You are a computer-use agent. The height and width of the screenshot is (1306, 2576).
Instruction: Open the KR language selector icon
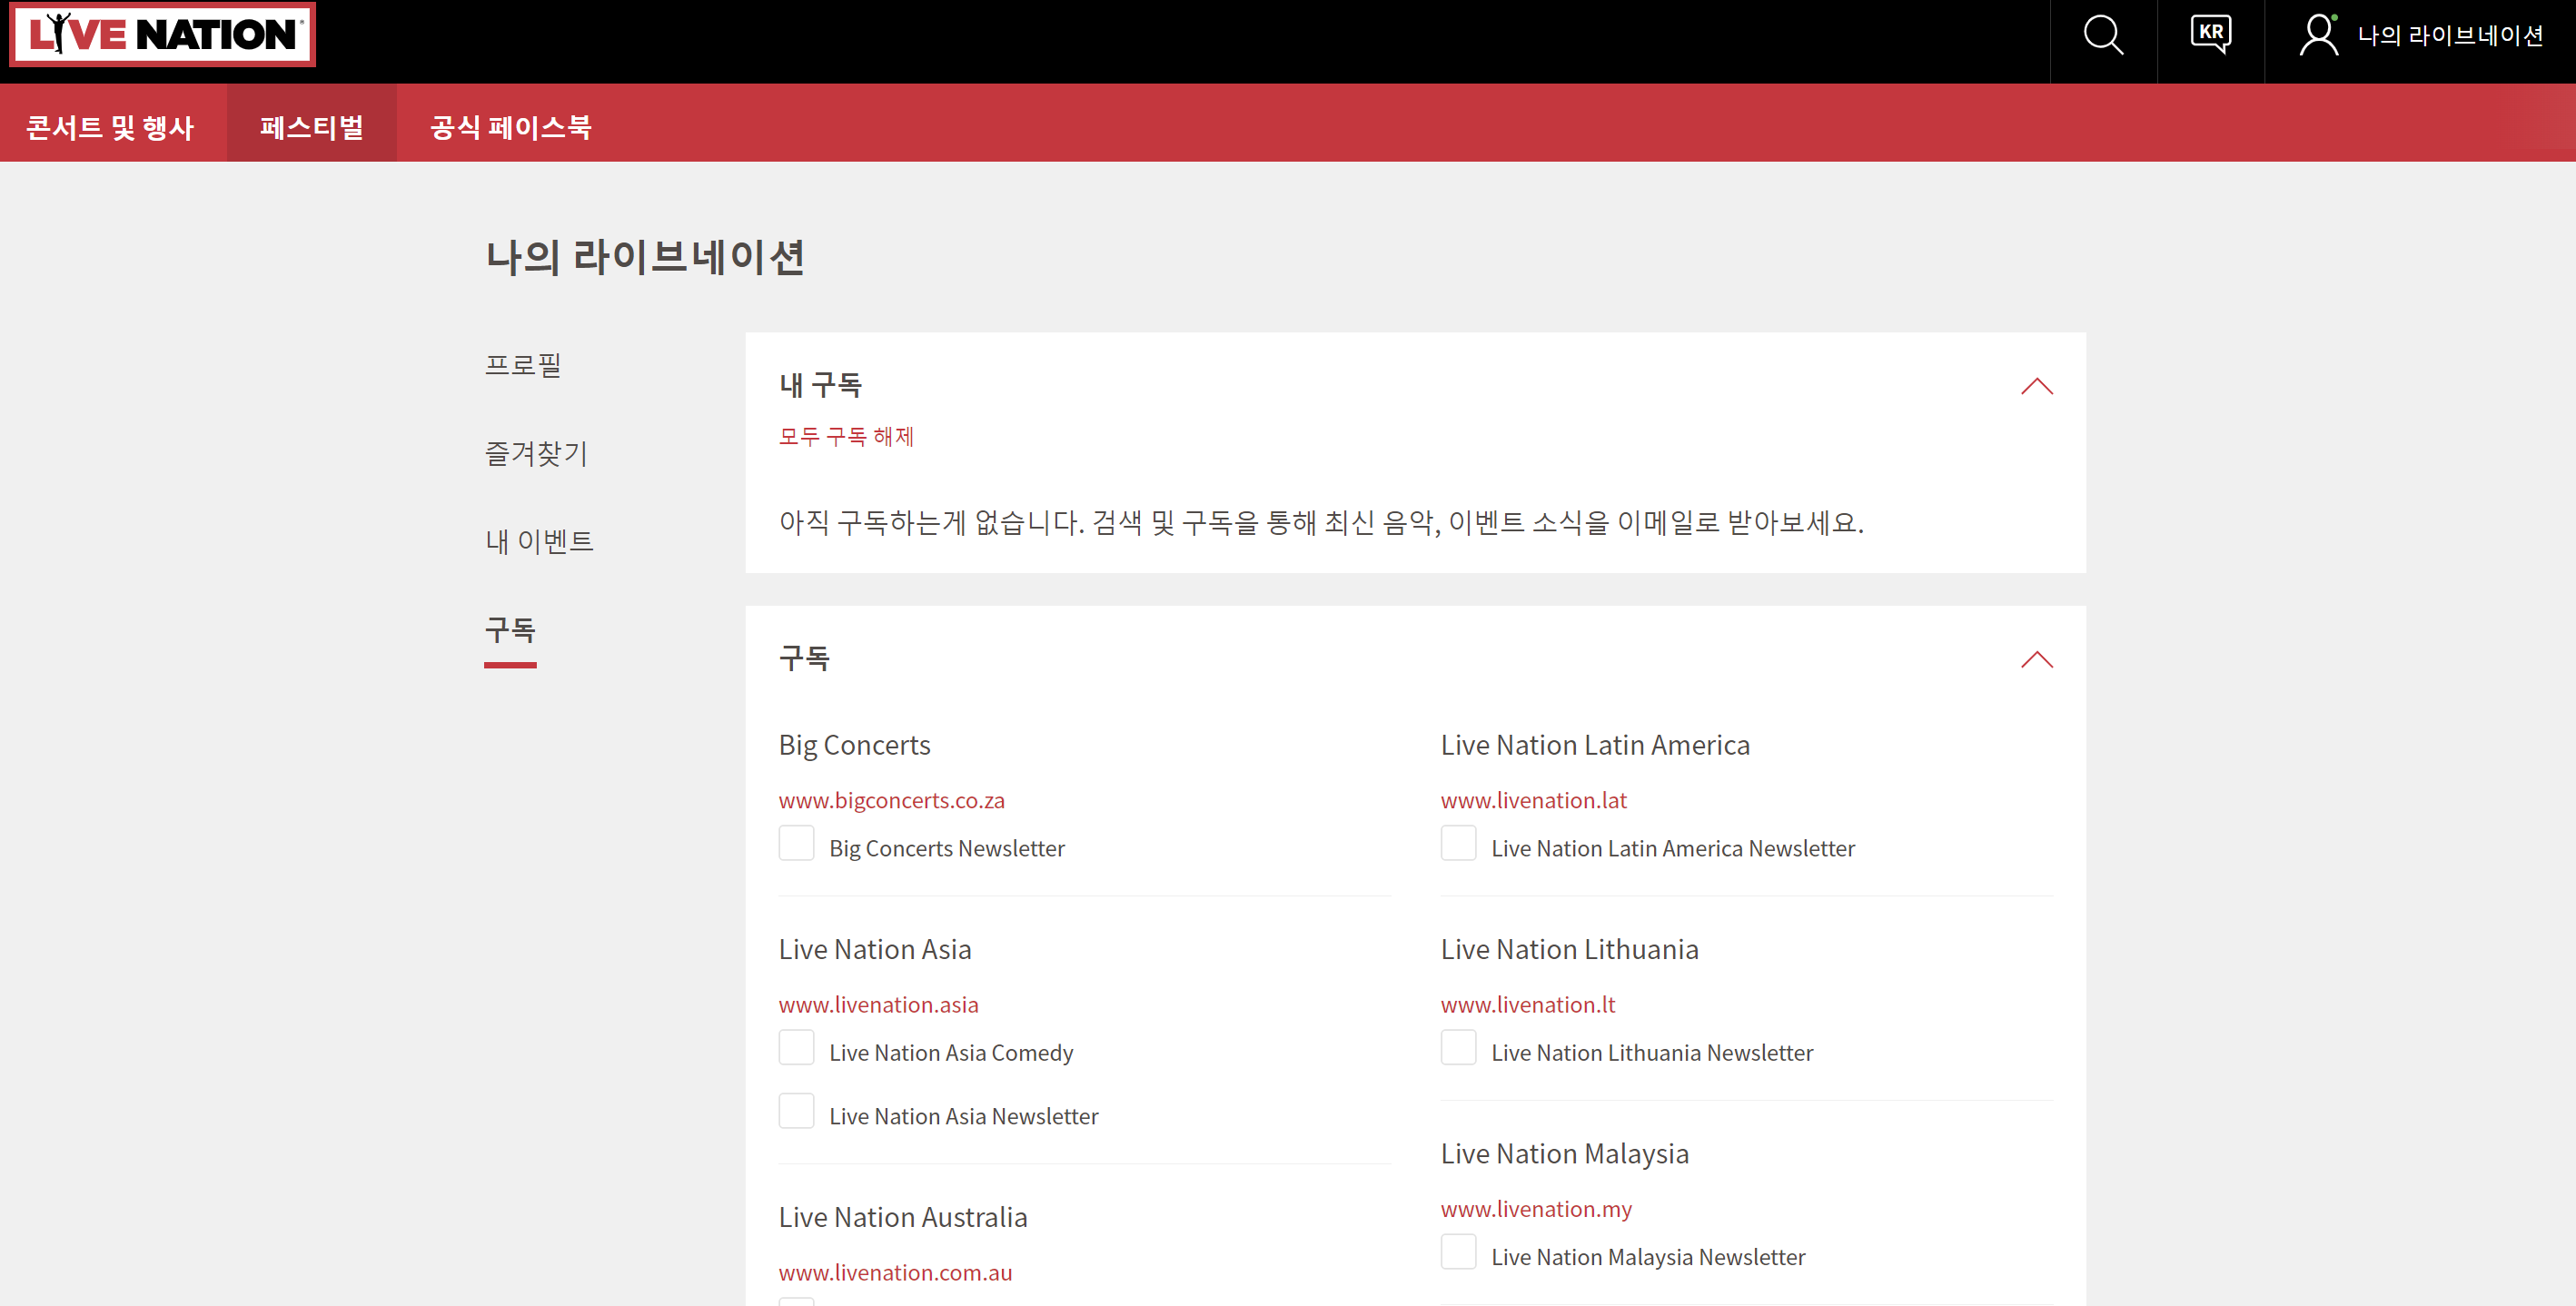tap(2210, 35)
